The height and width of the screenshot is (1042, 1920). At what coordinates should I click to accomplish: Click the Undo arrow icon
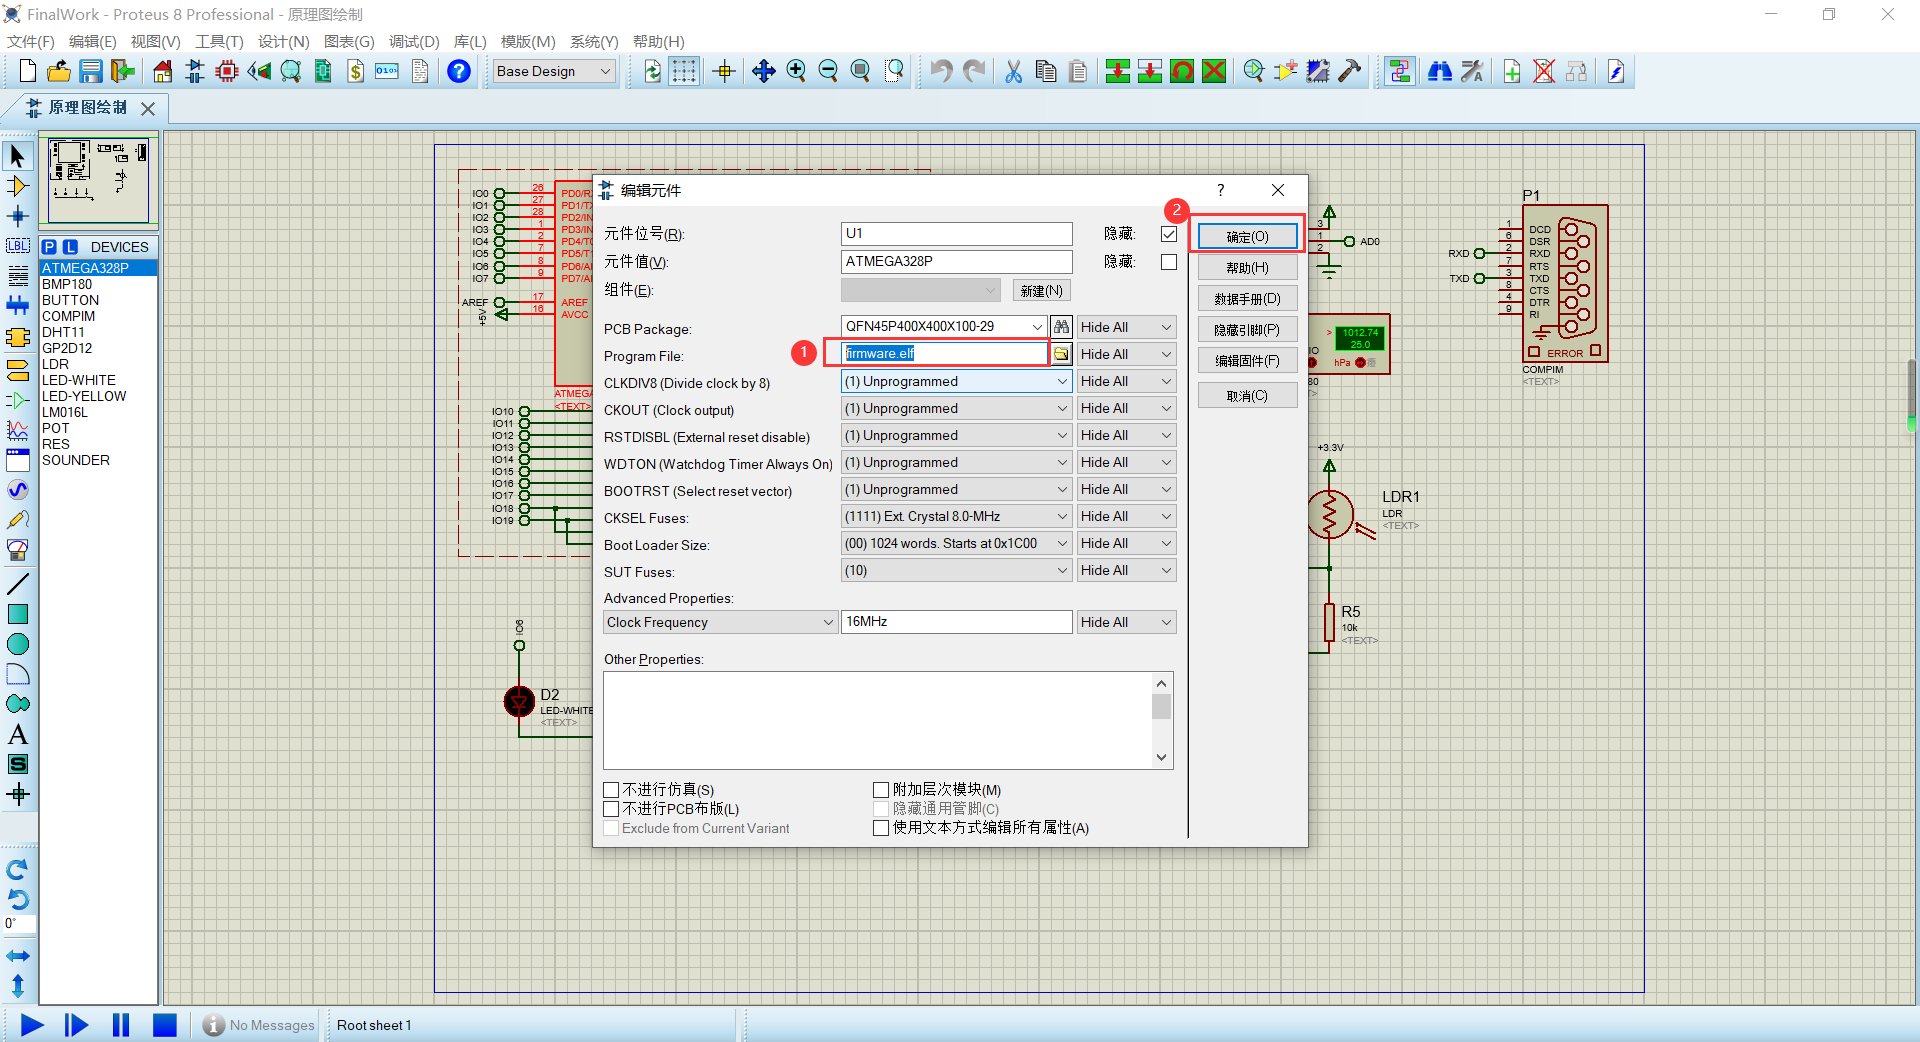pos(941,71)
